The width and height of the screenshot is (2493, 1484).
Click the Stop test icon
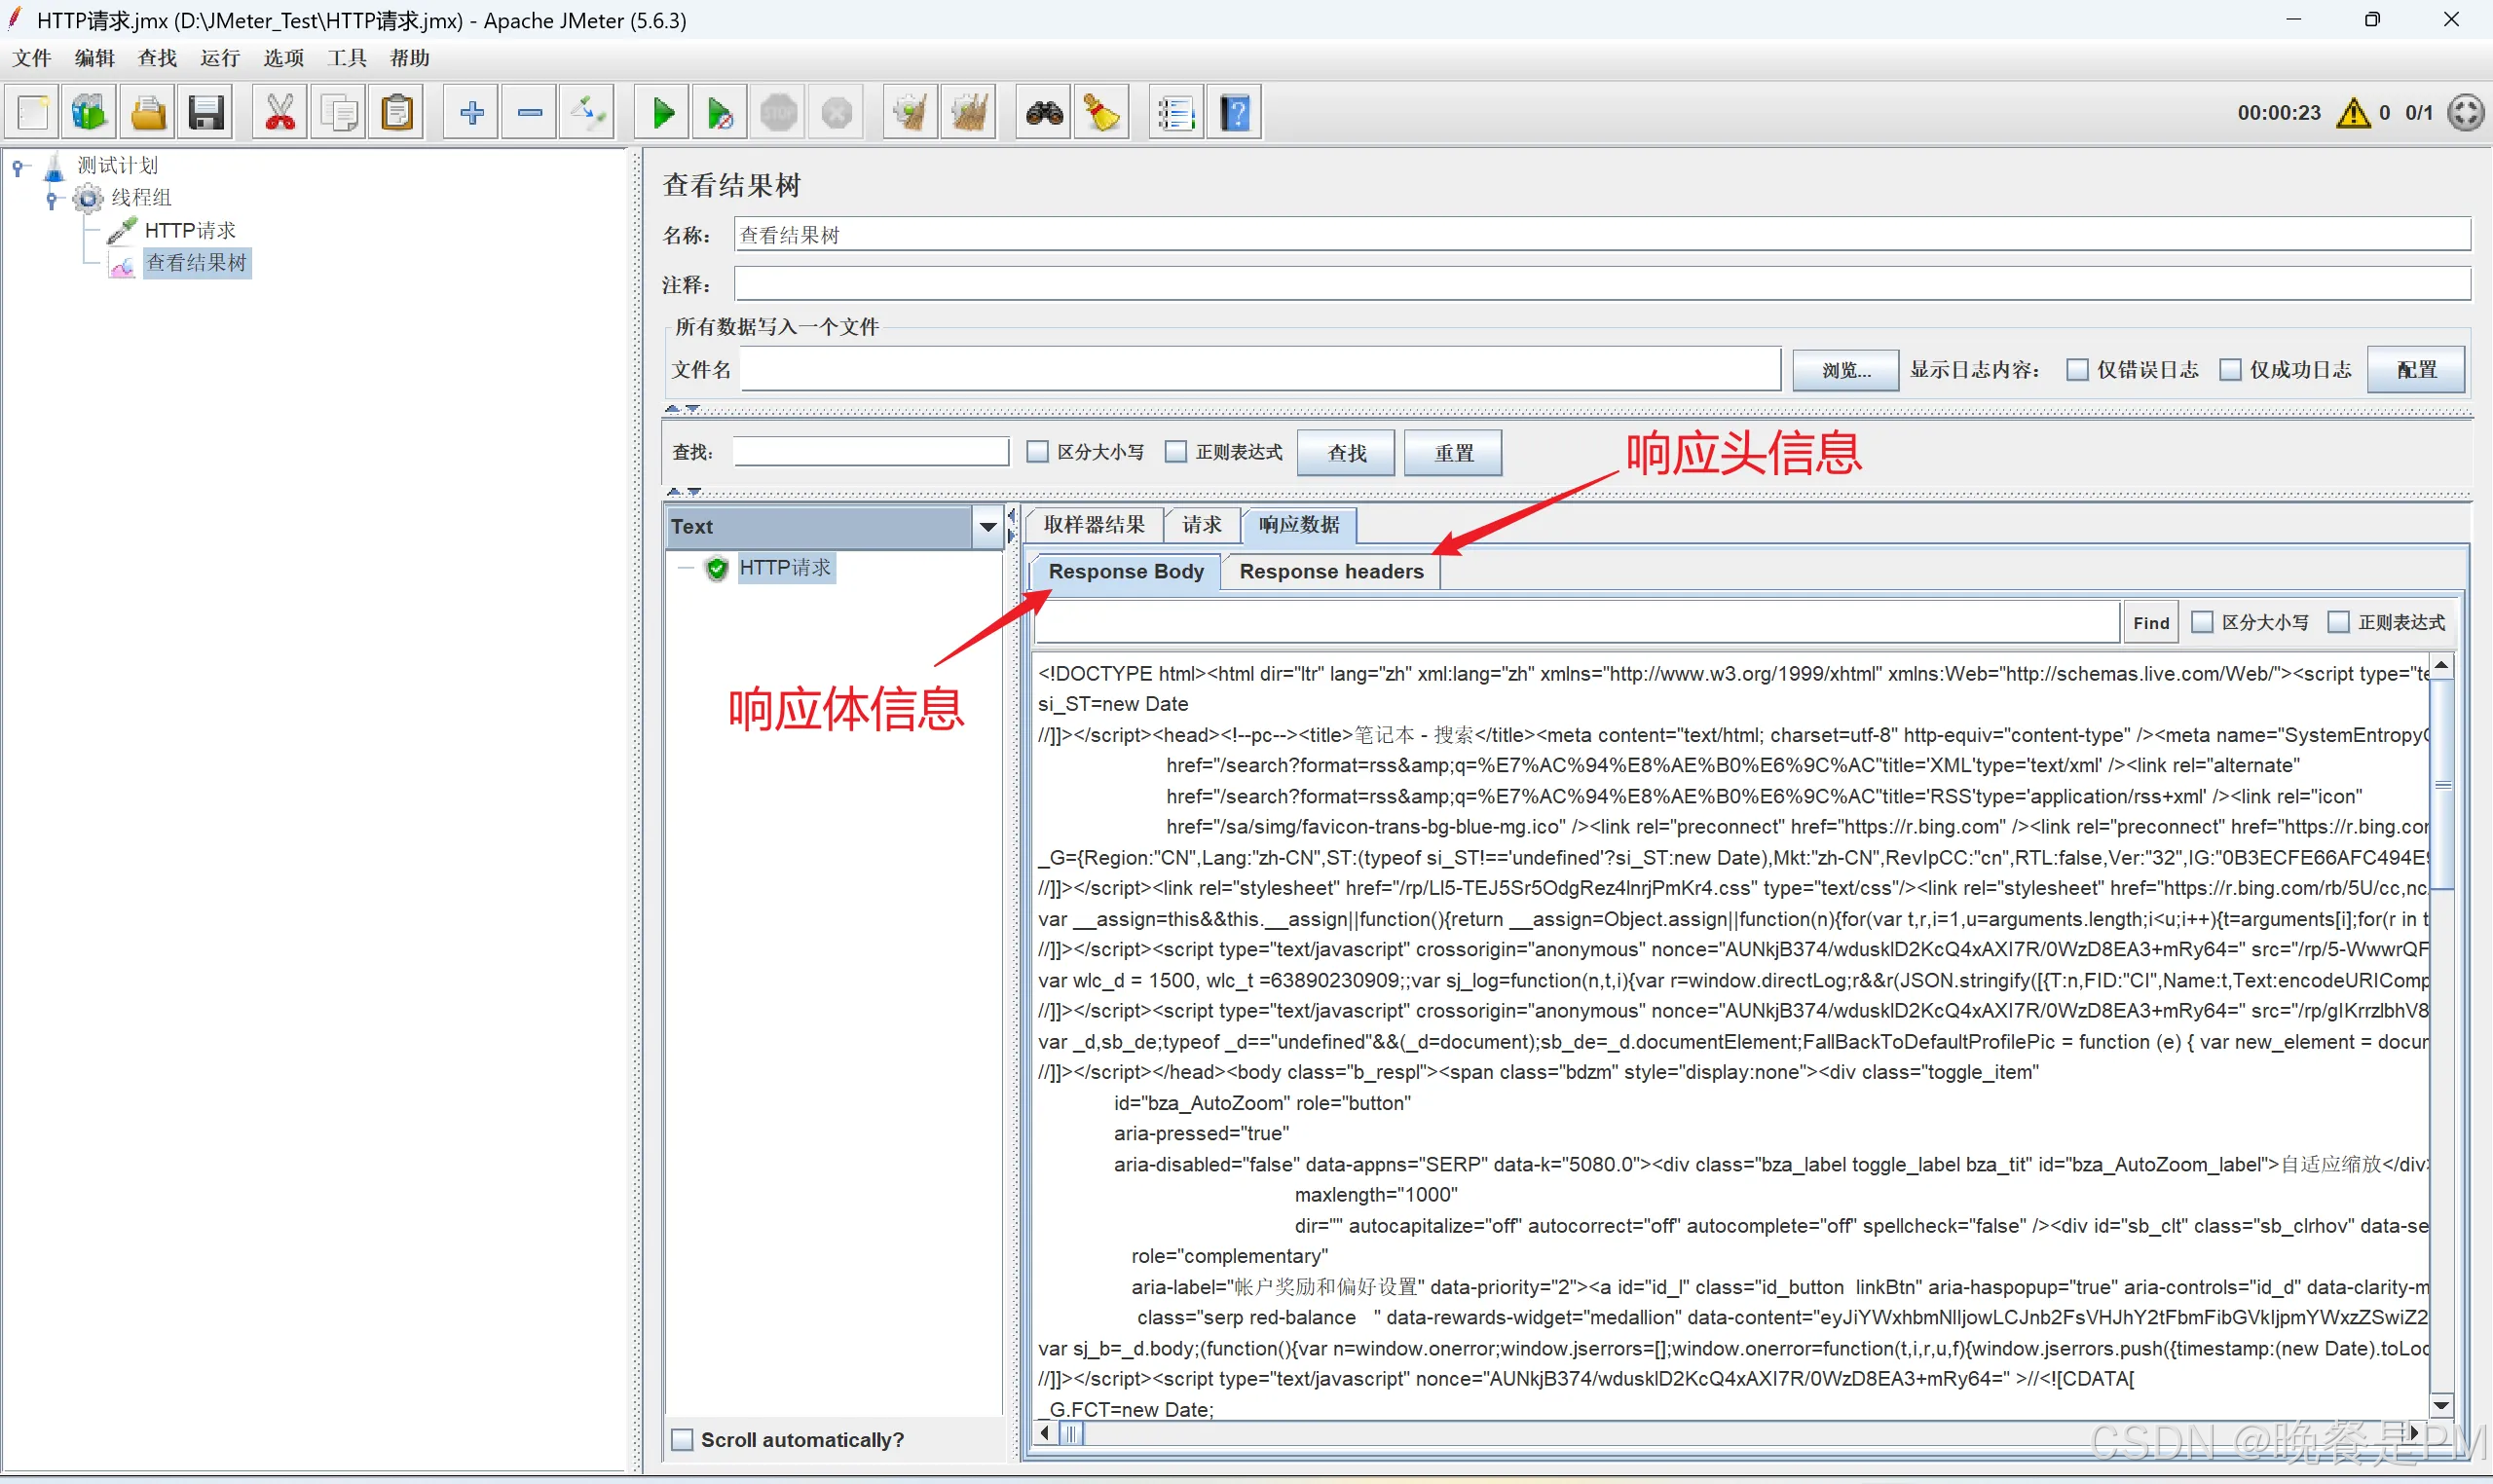(x=779, y=113)
